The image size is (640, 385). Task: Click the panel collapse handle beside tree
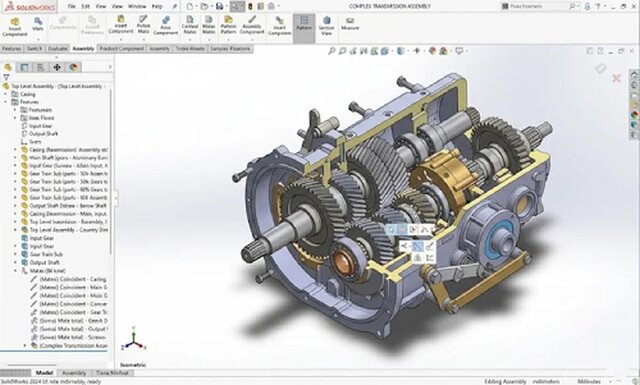pyautogui.click(x=116, y=198)
